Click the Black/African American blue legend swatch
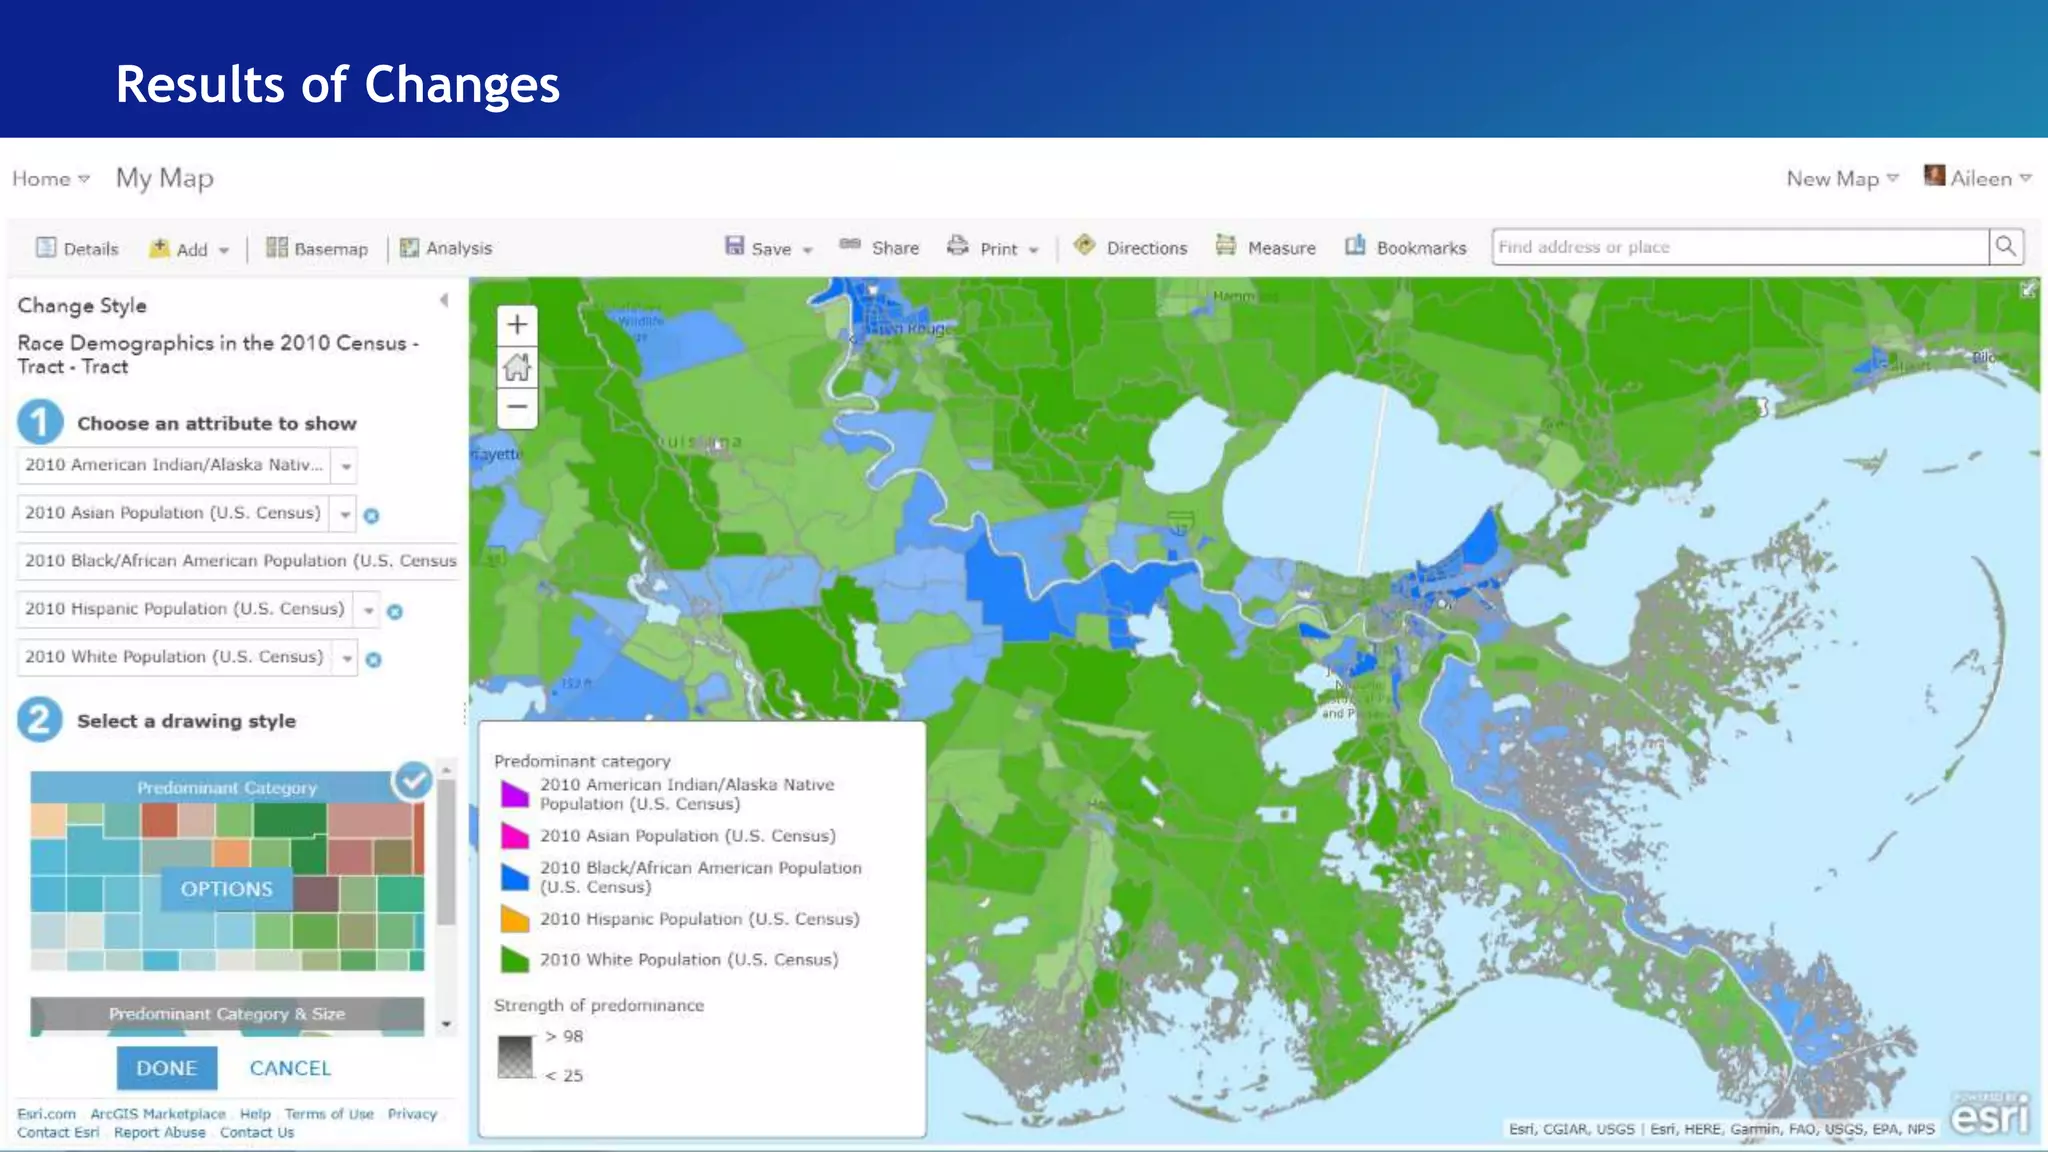Image resolution: width=2048 pixels, height=1152 pixels. [x=514, y=878]
